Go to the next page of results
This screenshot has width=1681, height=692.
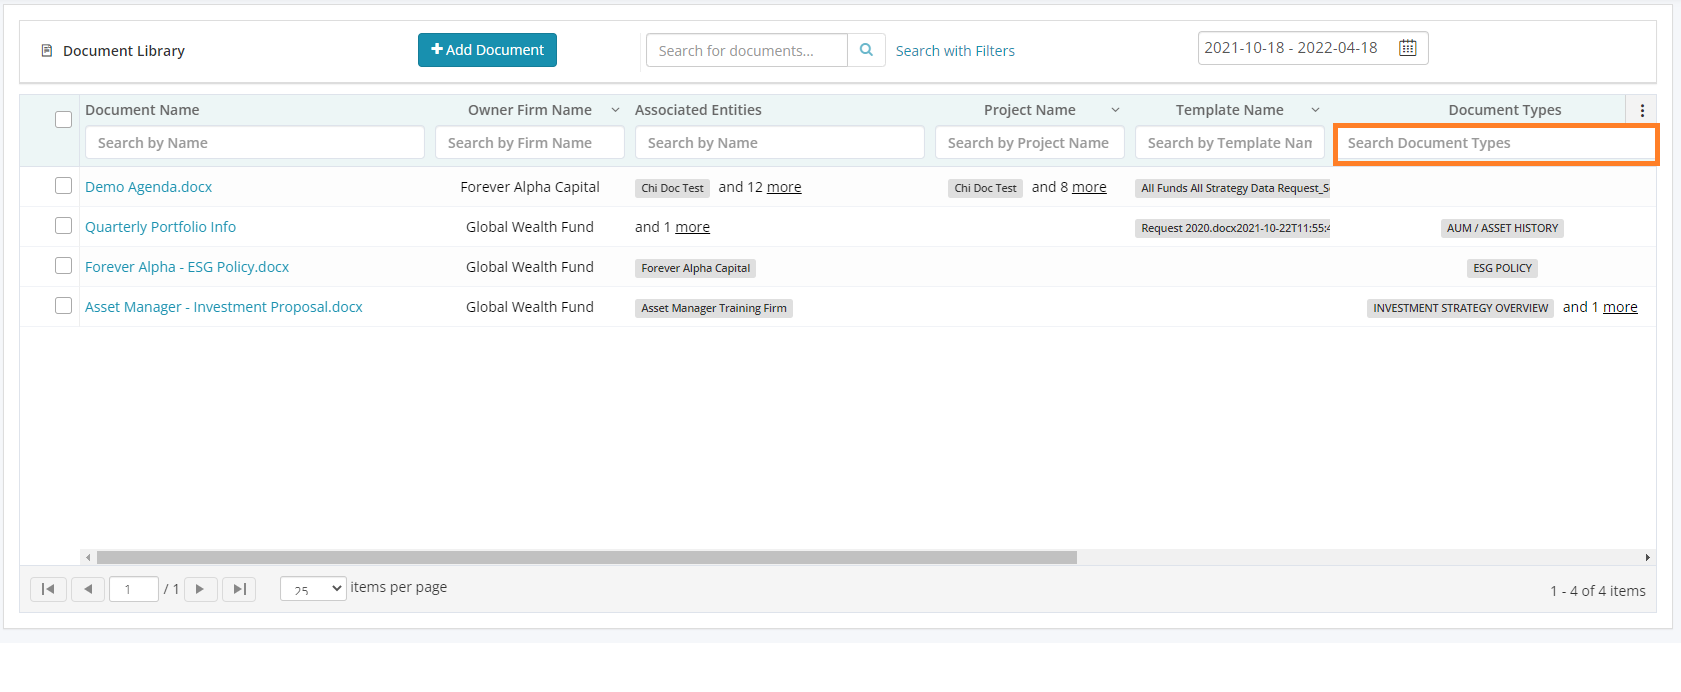200,589
